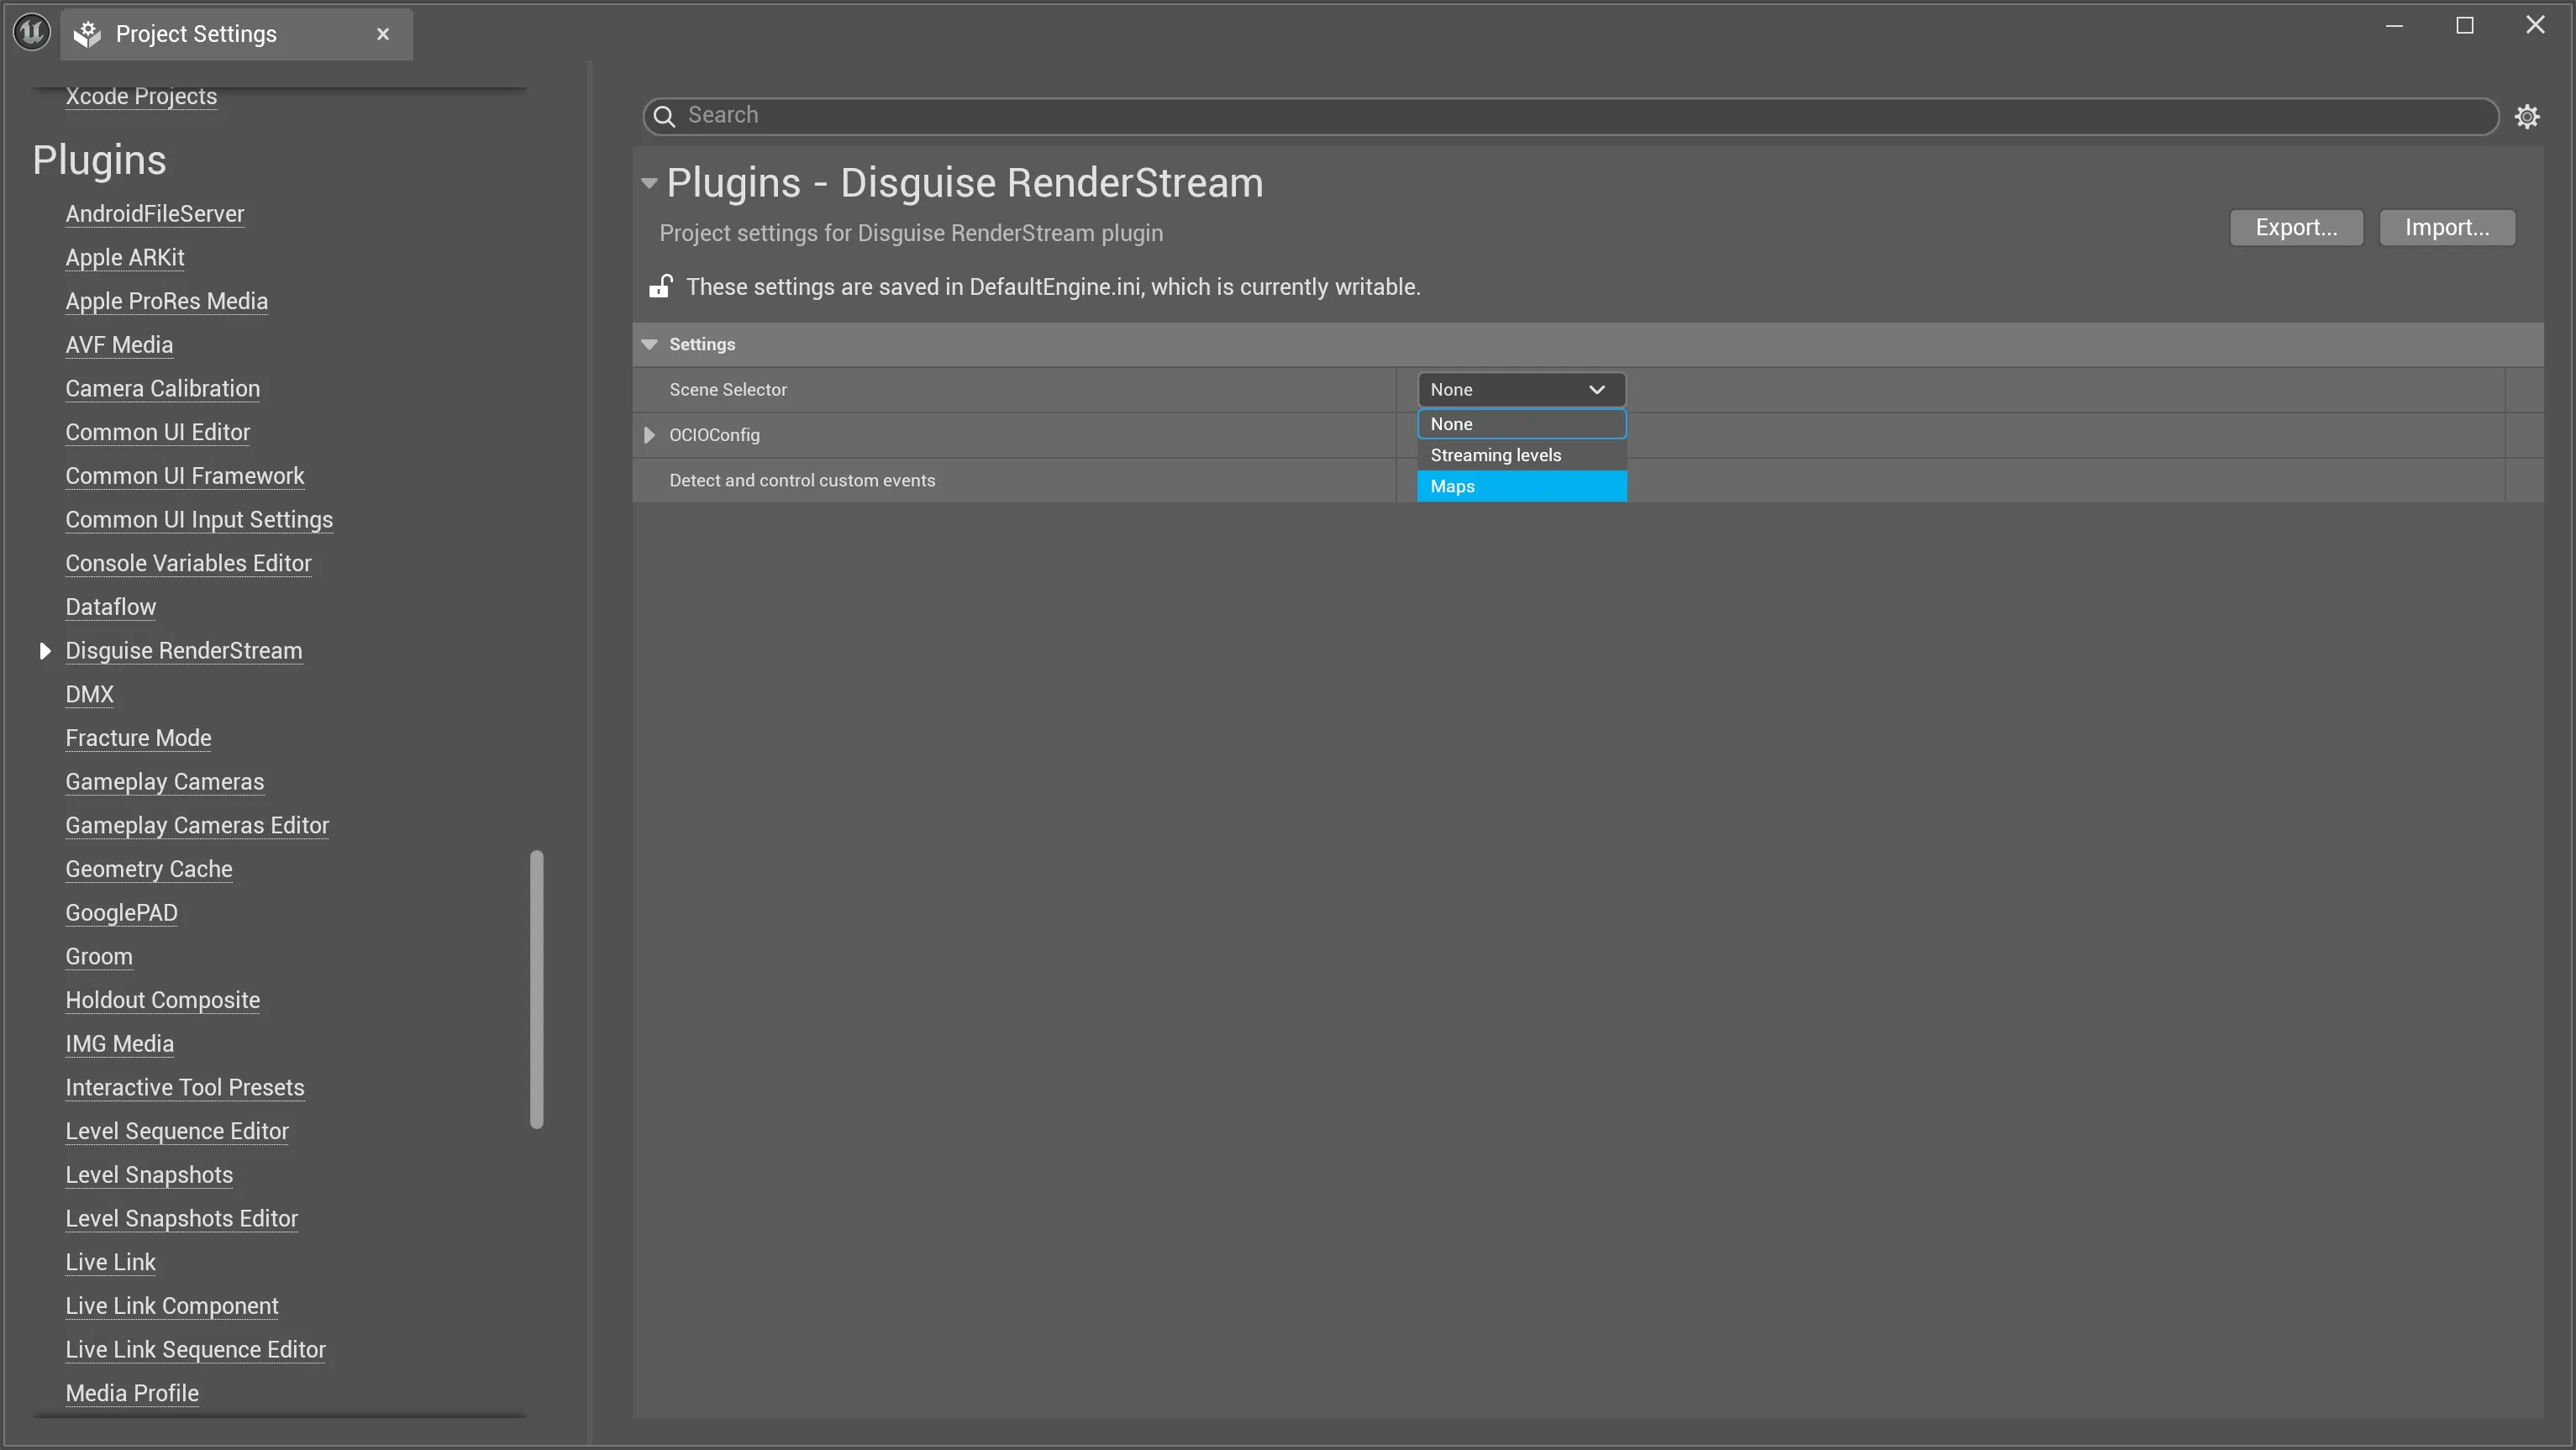Click the Import button
The image size is (2576, 1450).
tap(2446, 227)
